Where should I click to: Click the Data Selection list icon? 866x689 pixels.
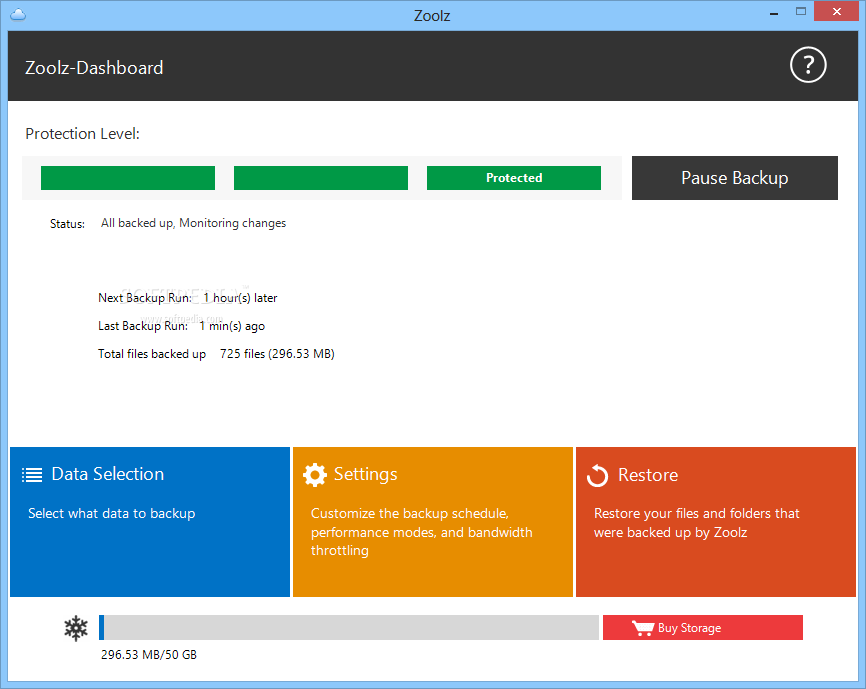(32, 475)
